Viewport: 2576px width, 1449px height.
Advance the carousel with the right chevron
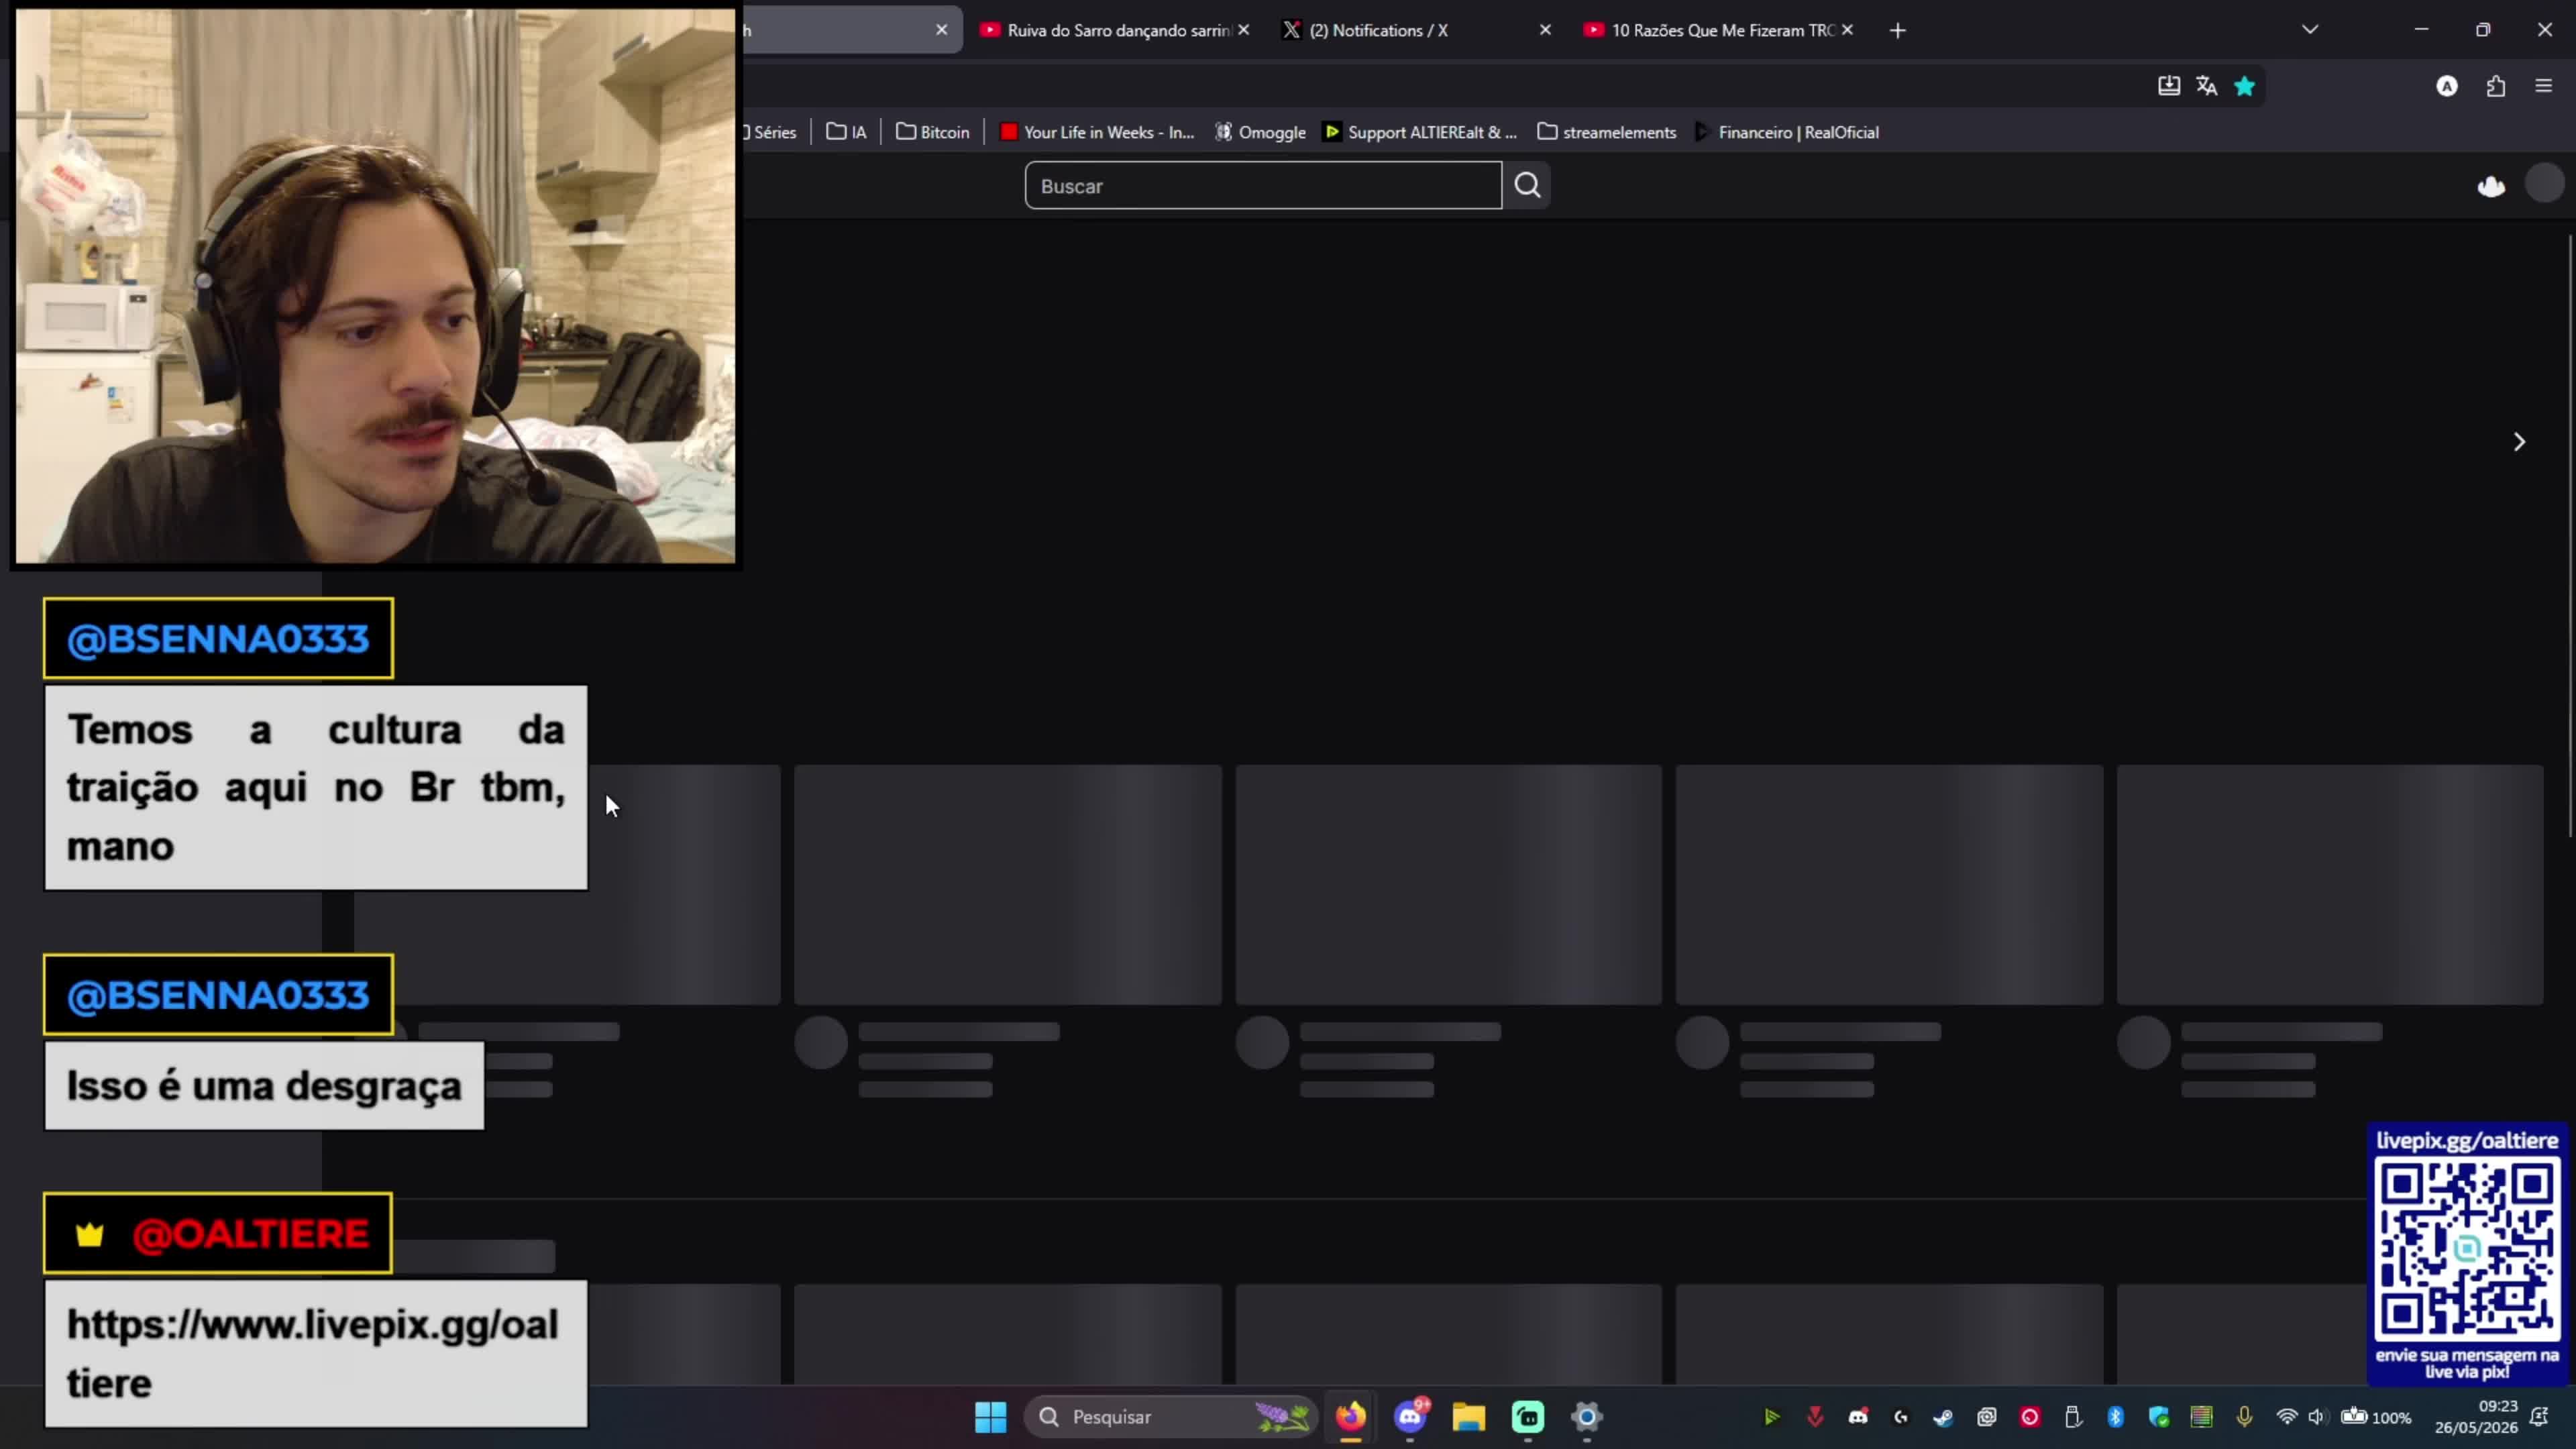click(2519, 442)
